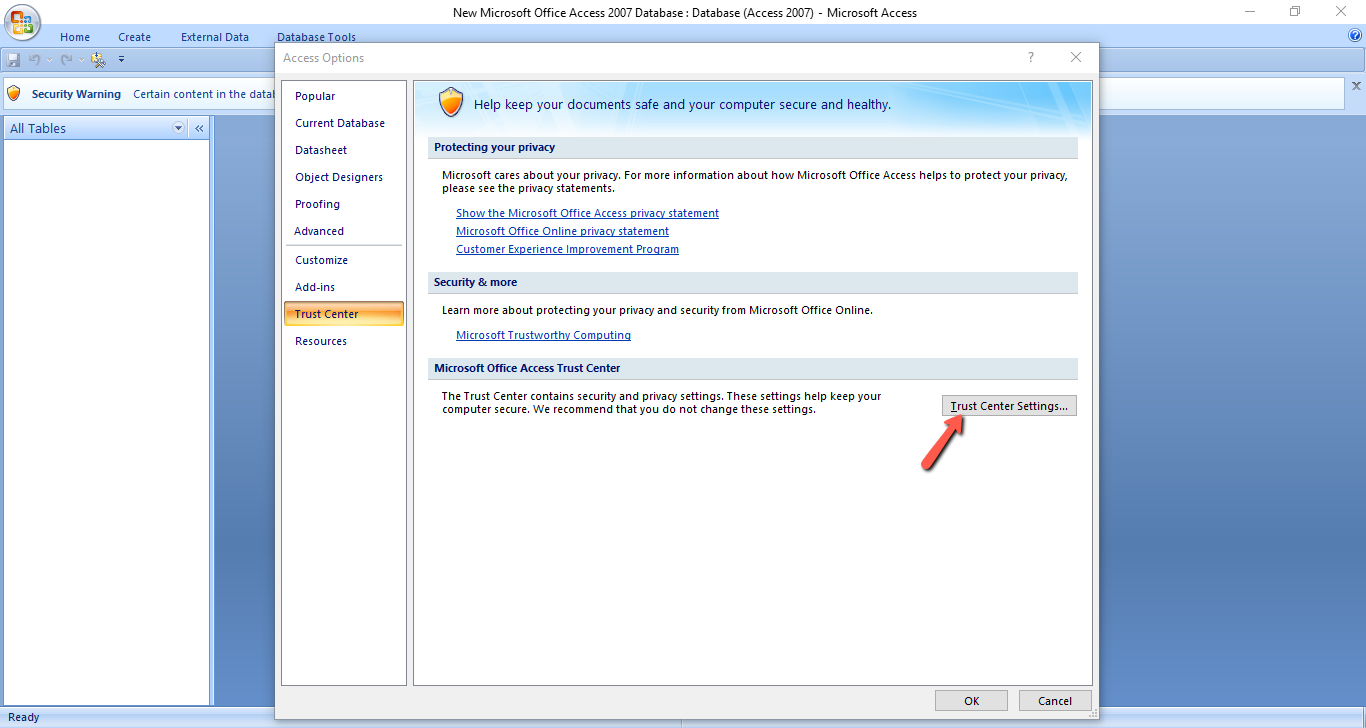The height and width of the screenshot is (728, 1366).
Task: Select the Proofing options category
Action: click(x=317, y=204)
